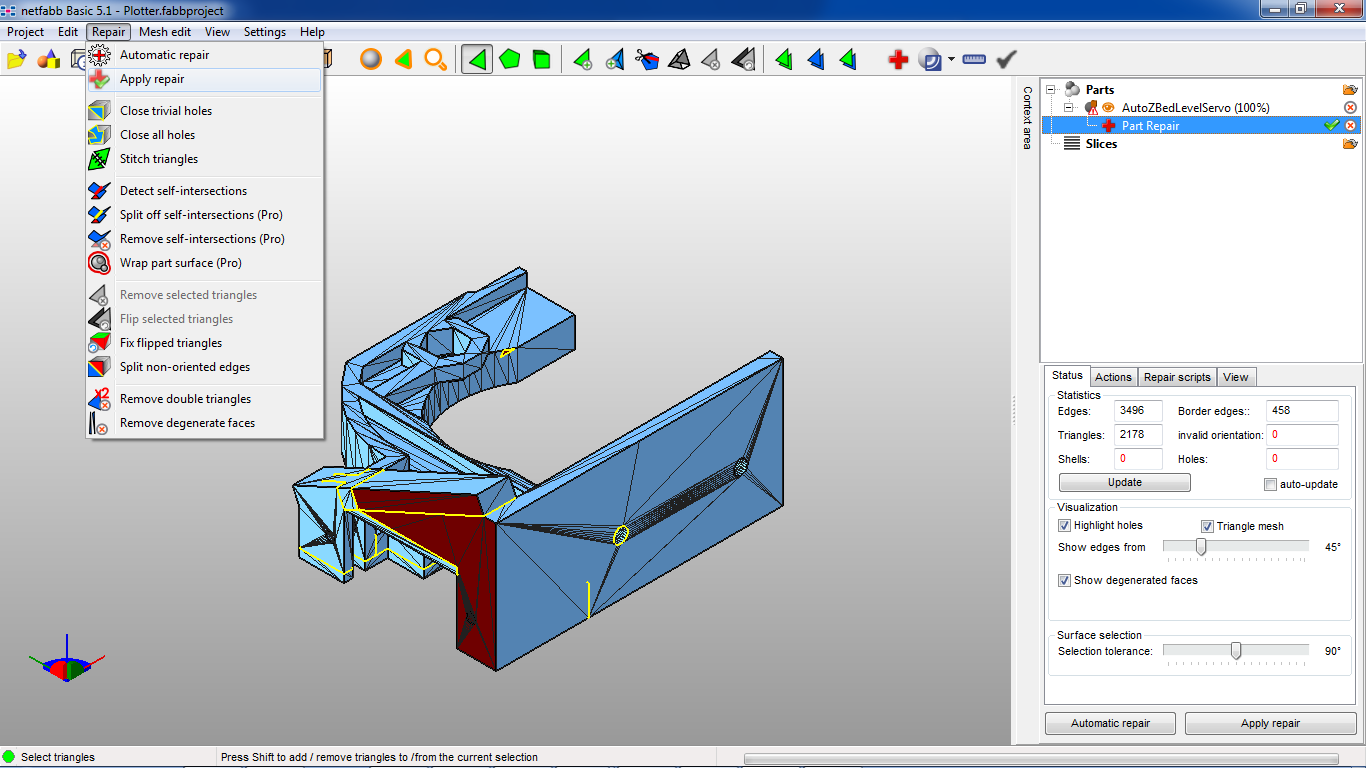This screenshot has width=1366, height=768.
Task: Click the red remove icon on Part Repair row
Action: 1350,126
